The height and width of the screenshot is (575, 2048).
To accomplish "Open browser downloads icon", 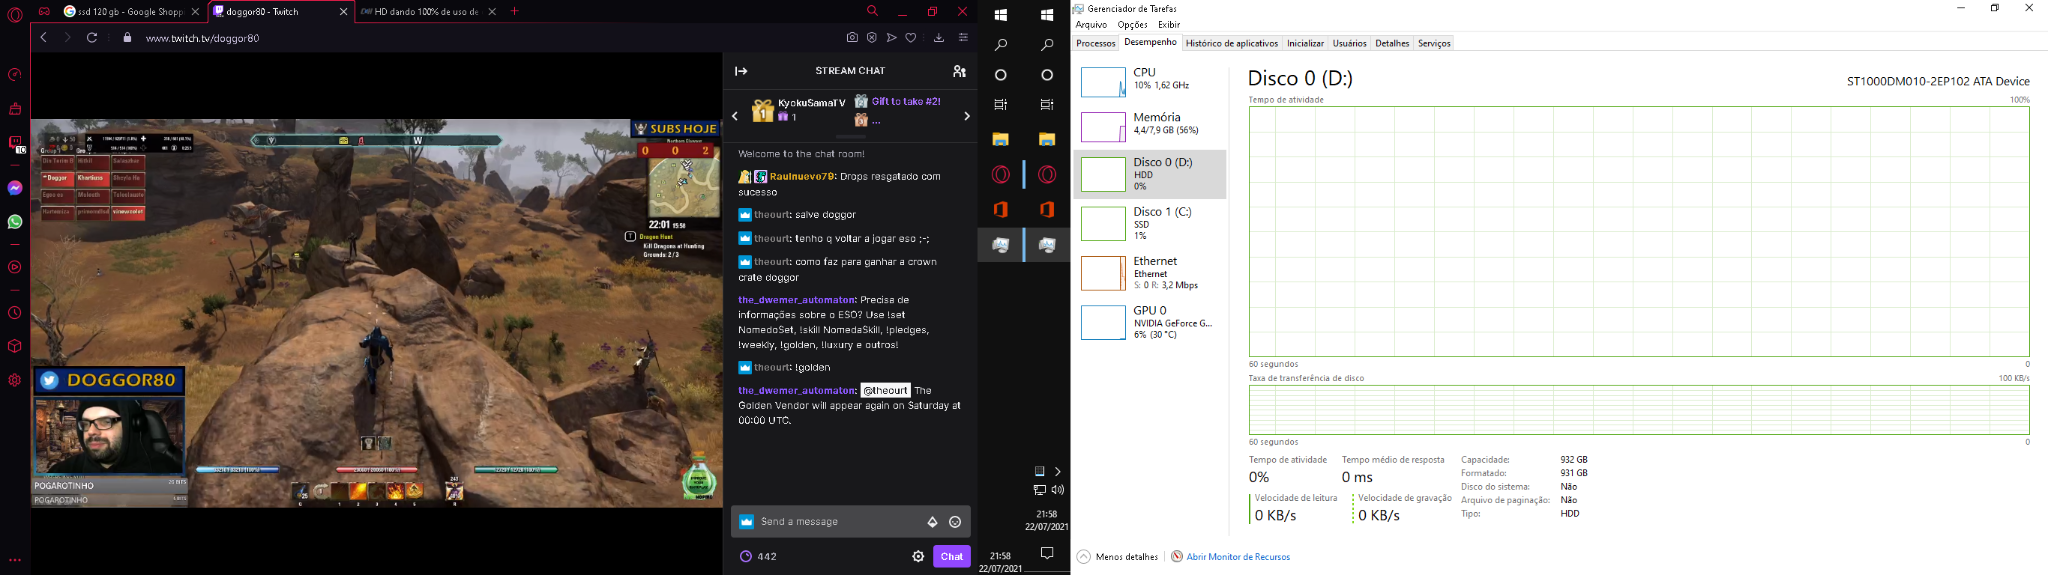I will tap(939, 38).
